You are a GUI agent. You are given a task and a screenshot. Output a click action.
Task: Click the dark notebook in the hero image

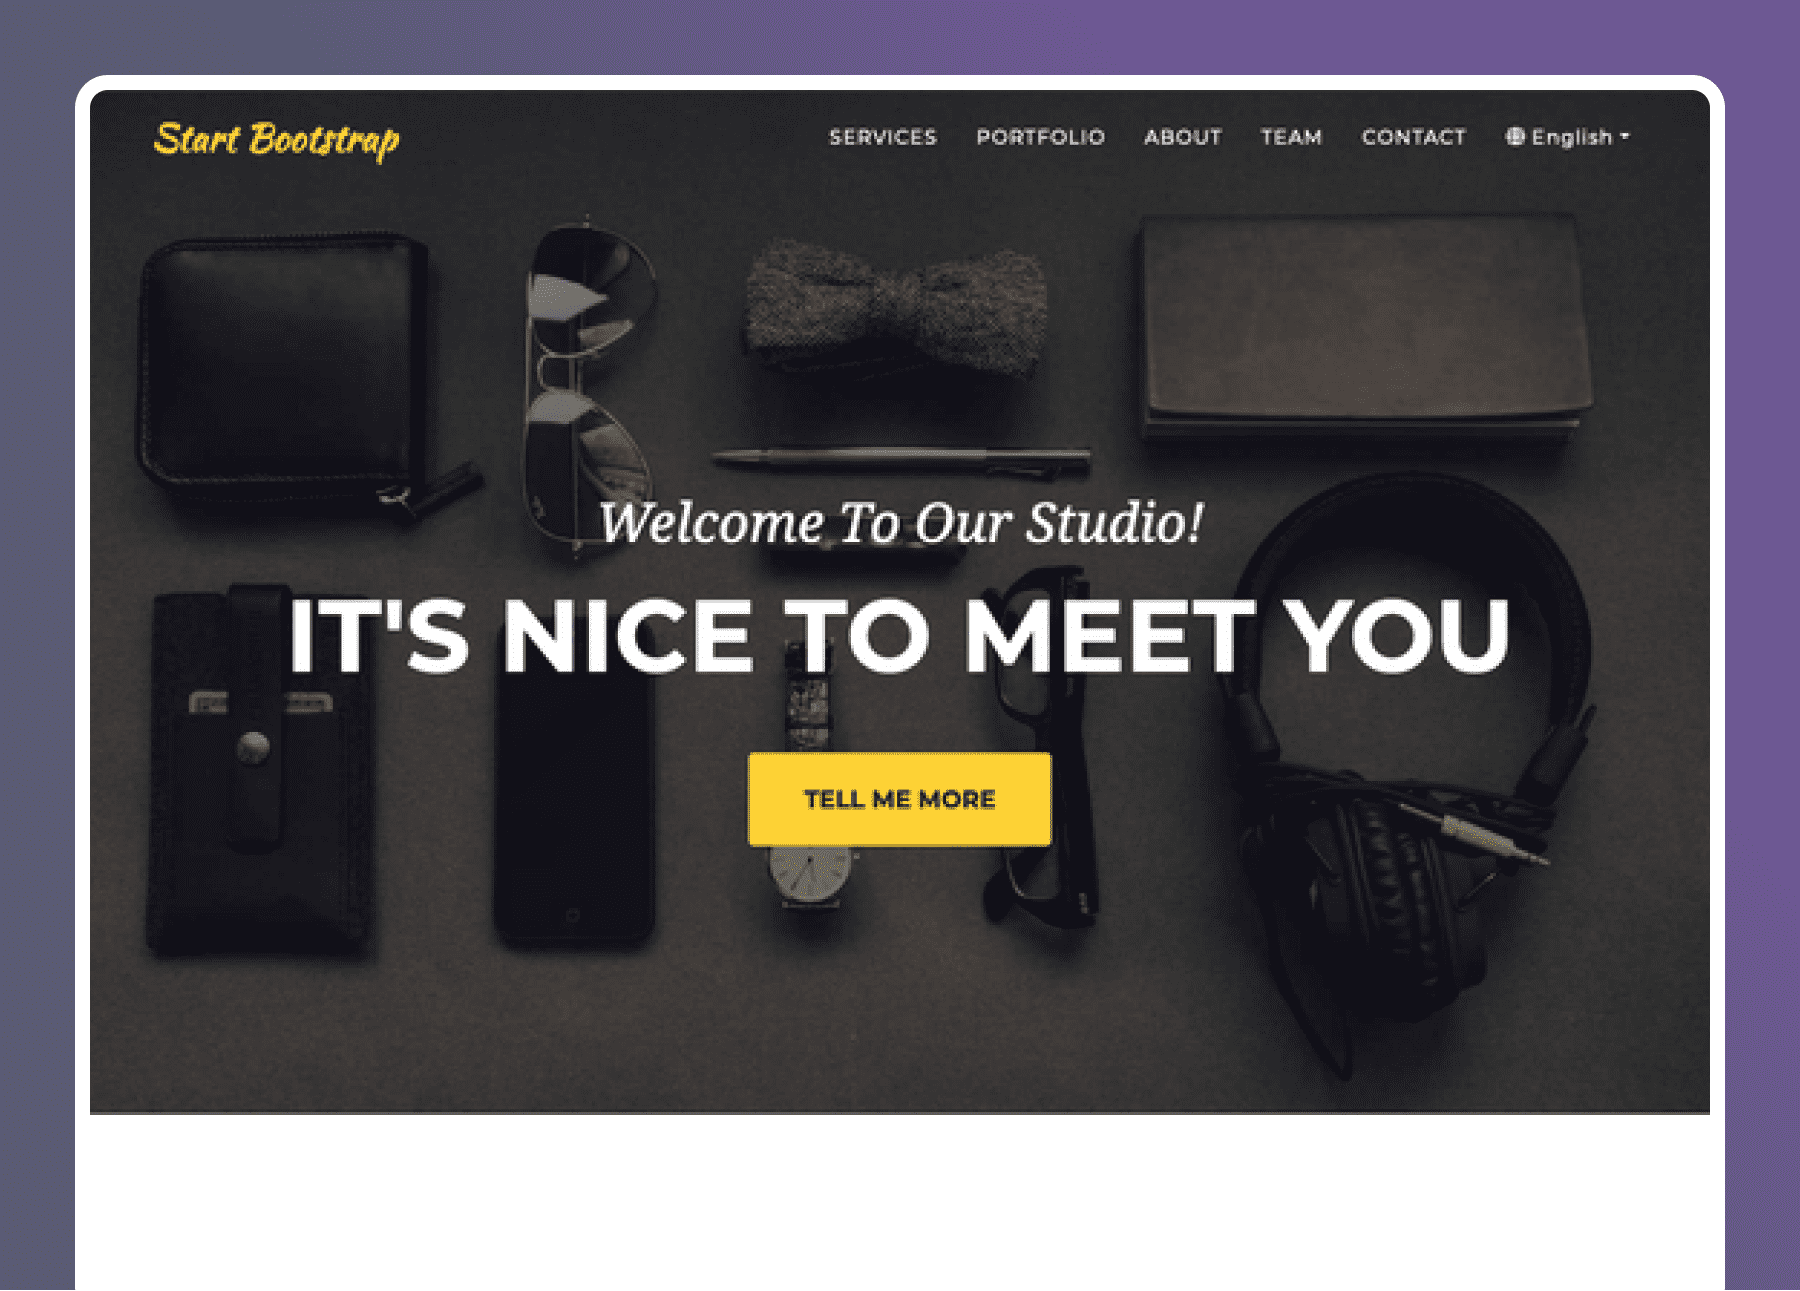pos(1365,328)
